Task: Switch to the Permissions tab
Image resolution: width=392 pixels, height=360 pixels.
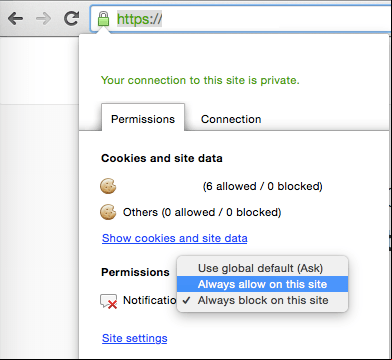Action: 143,119
